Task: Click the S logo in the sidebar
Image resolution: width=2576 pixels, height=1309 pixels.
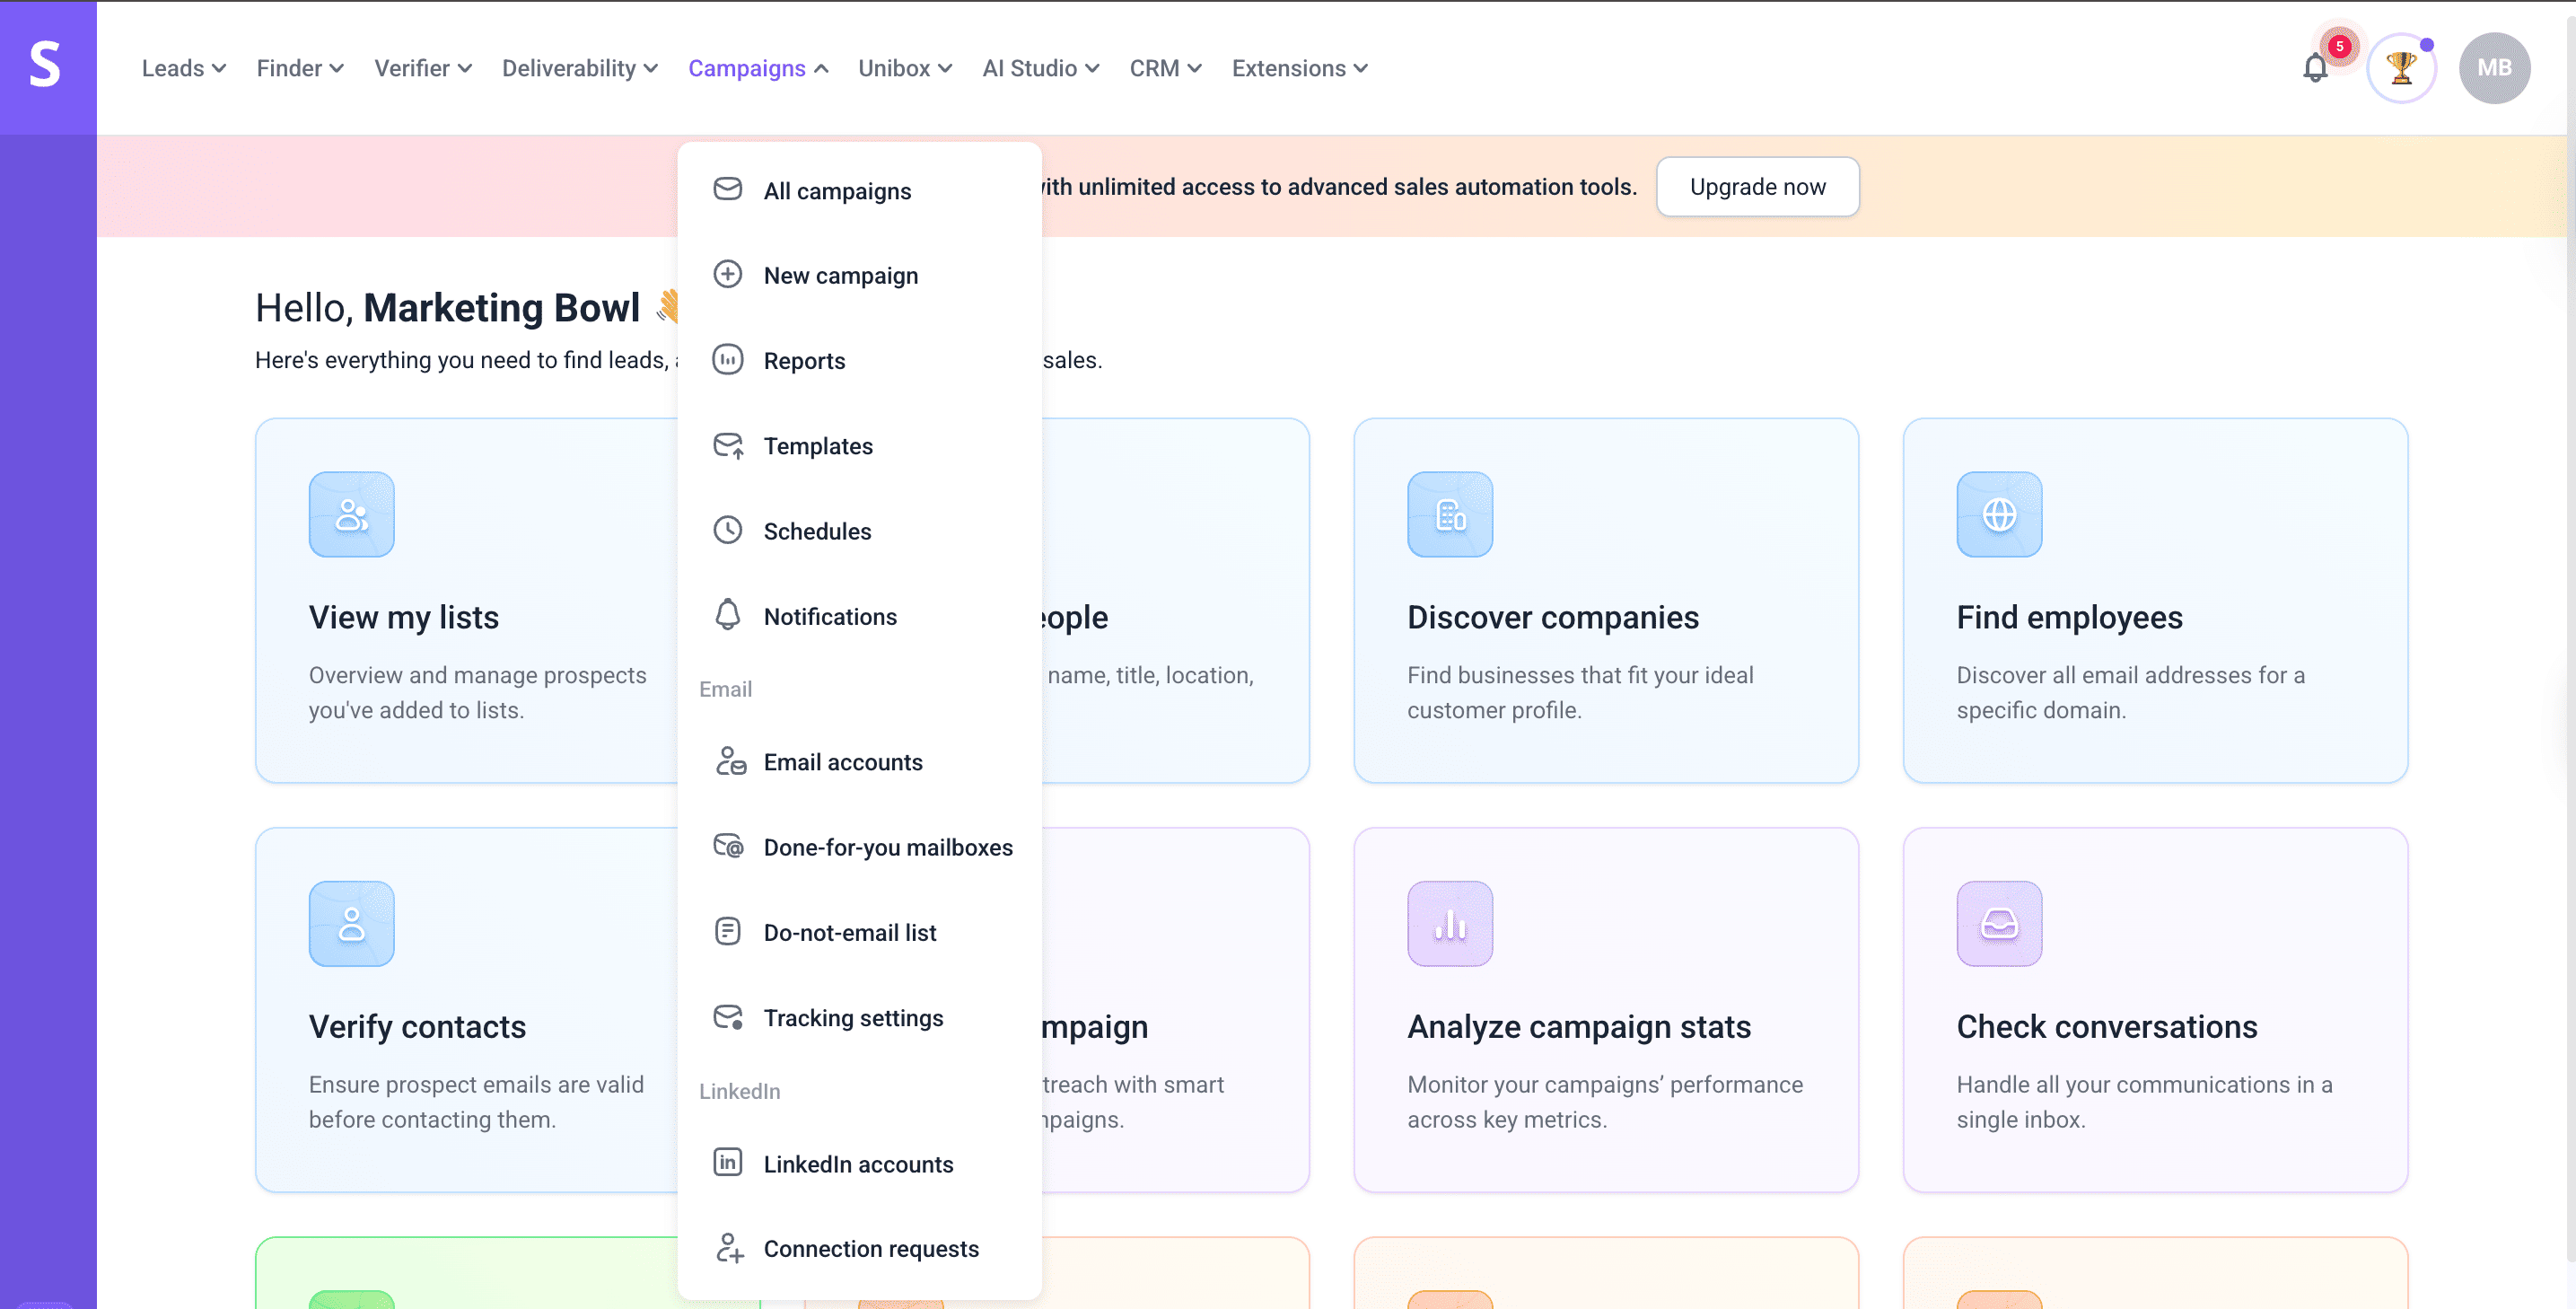Action: [48, 67]
